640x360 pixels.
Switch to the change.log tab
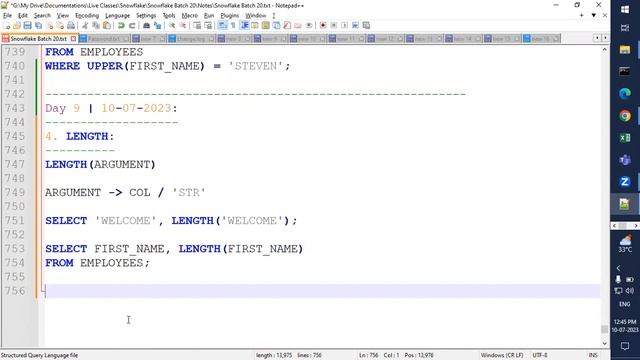tap(191, 38)
